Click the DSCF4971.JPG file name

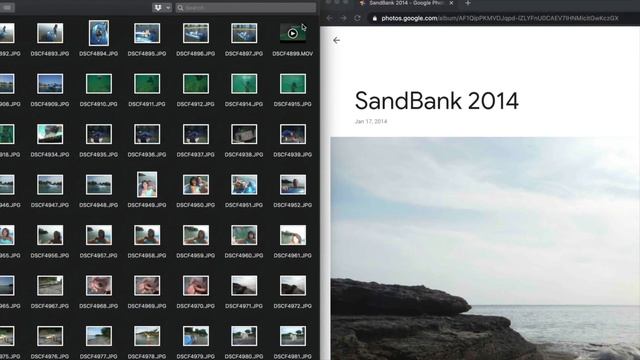tap(244, 306)
